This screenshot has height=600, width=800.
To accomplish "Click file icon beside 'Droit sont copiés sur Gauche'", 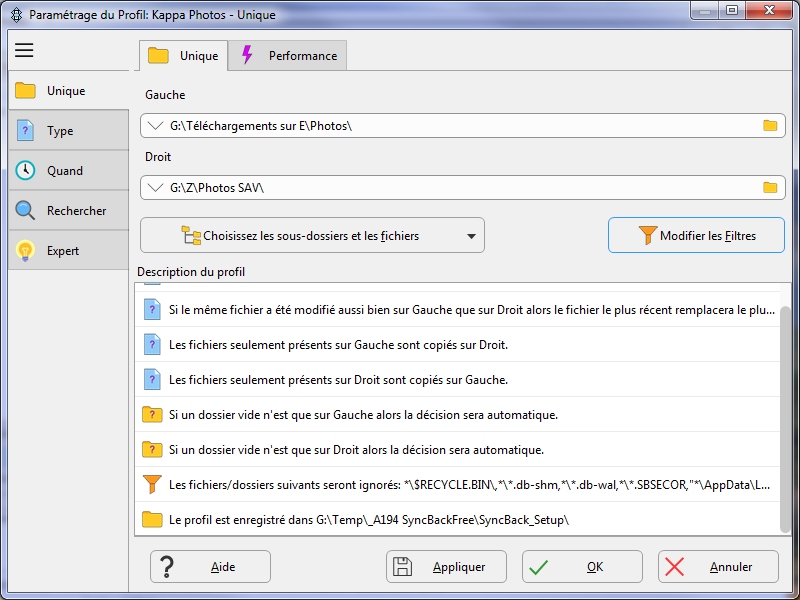I will pos(152,380).
